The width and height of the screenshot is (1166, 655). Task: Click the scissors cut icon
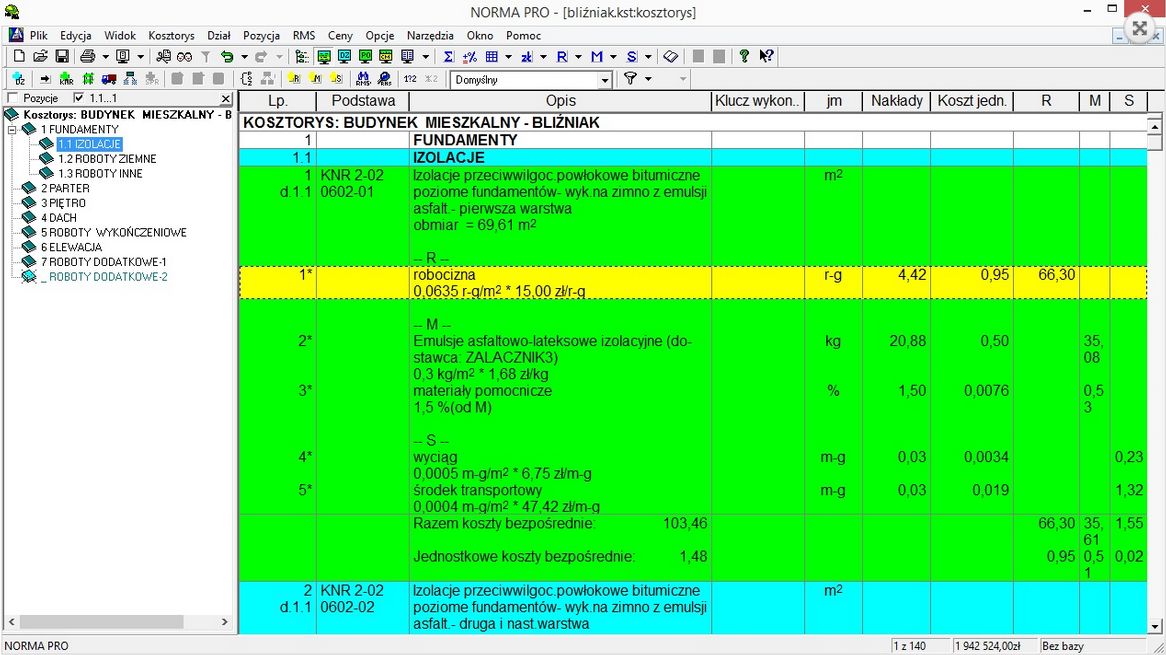tap(164, 57)
